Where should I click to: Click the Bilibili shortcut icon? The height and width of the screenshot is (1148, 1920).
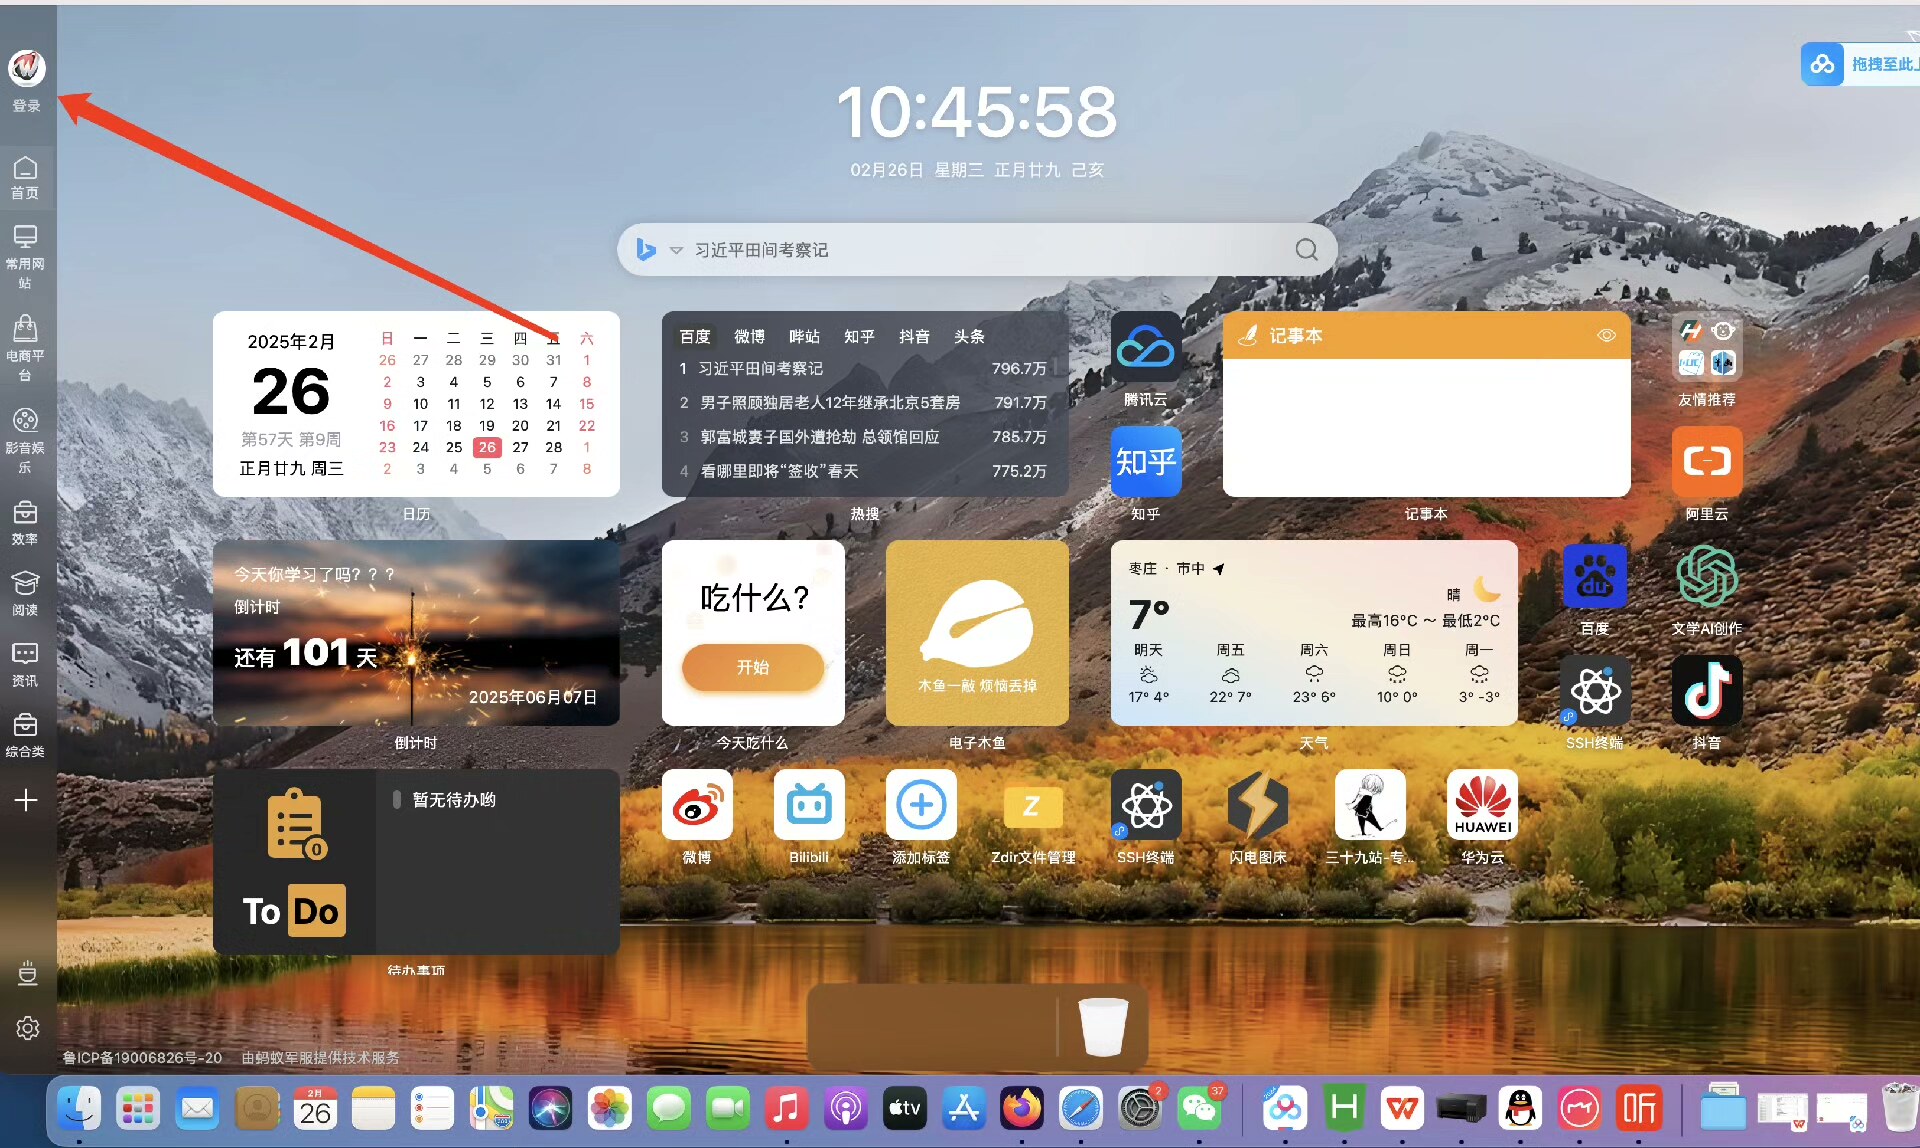(x=808, y=805)
